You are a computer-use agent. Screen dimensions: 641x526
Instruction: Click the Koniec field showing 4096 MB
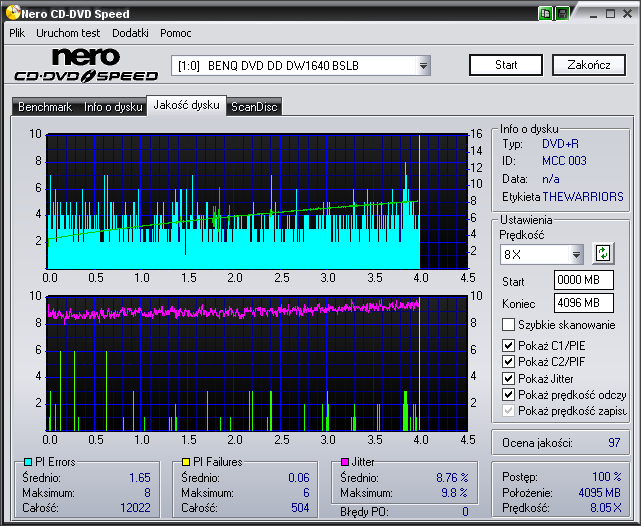pyautogui.click(x=584, y=303)
